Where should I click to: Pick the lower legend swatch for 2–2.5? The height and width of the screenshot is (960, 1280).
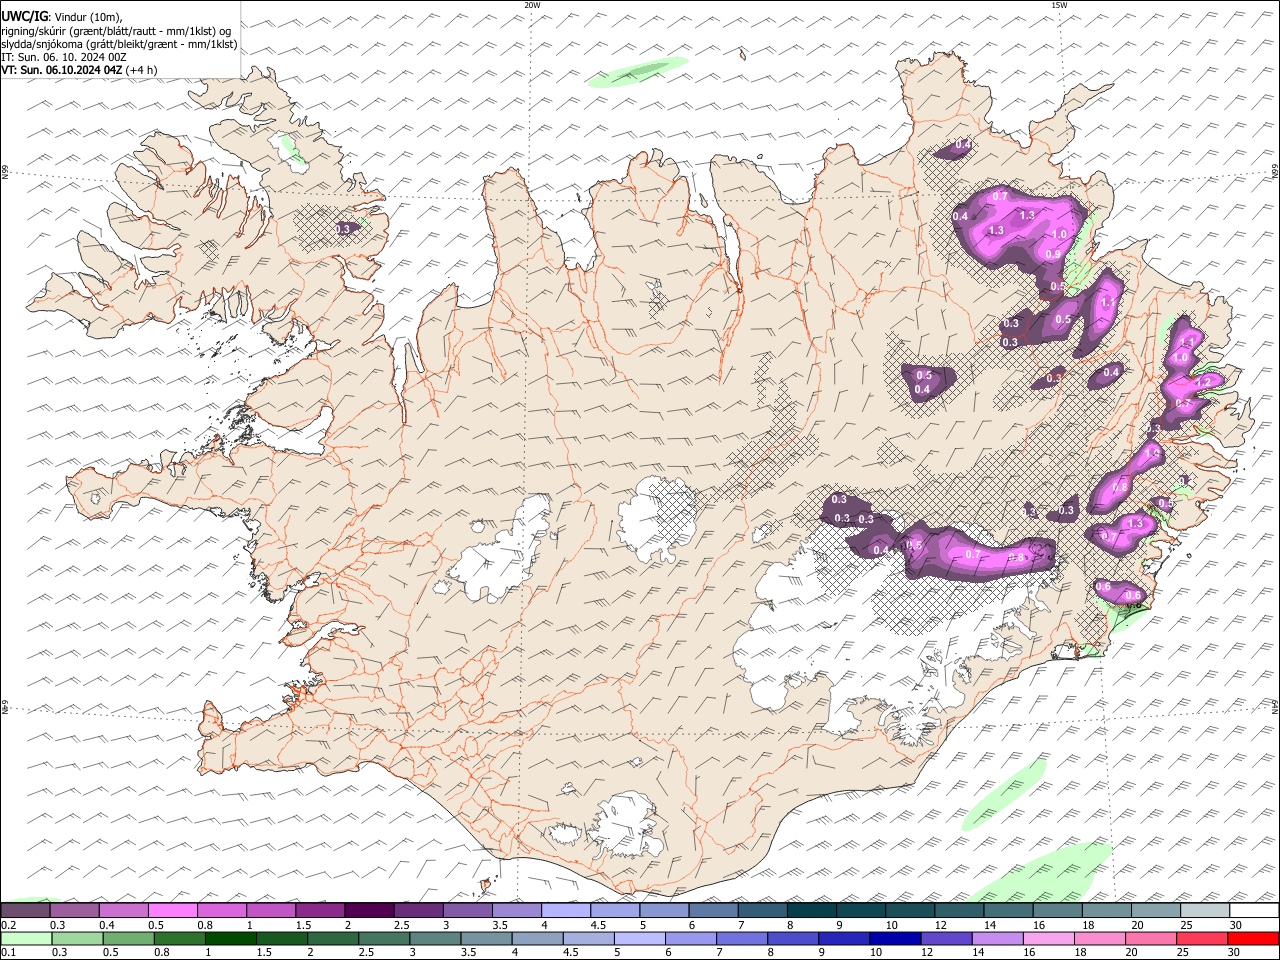(333, 939)
